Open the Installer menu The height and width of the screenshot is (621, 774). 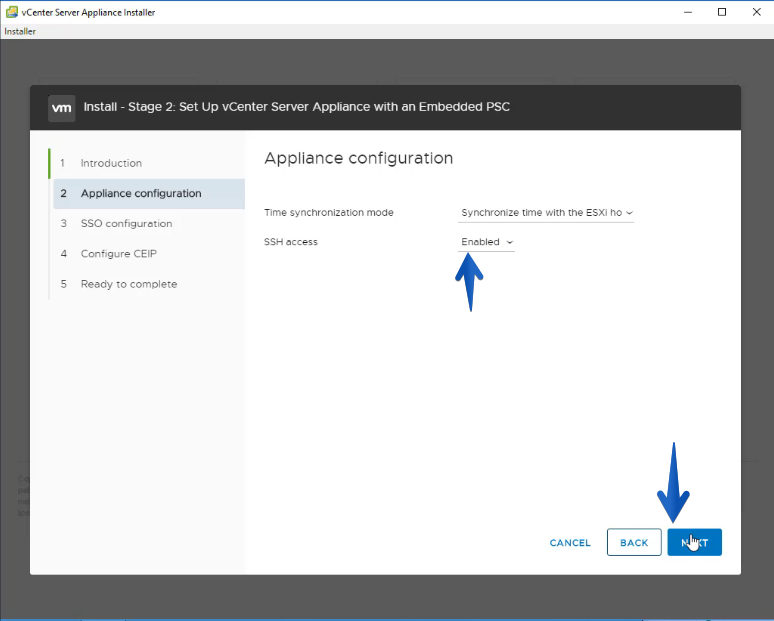20,31
